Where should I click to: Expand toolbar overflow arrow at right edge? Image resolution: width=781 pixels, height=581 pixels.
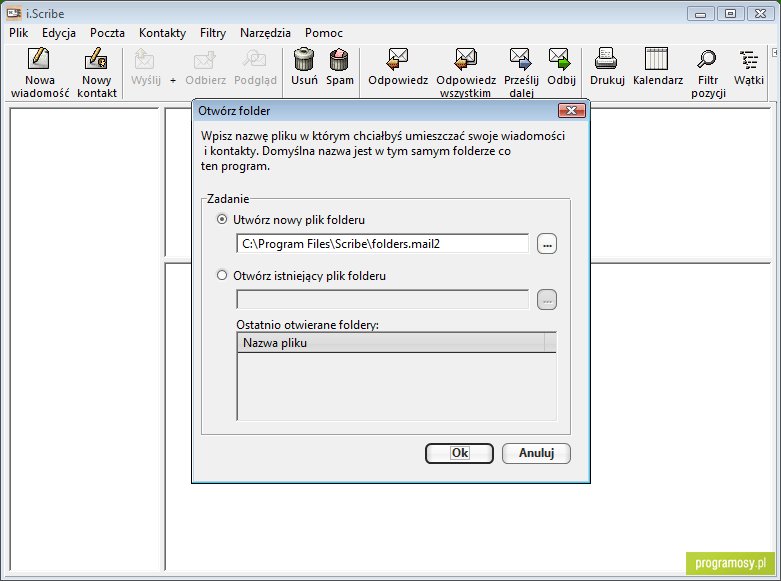[x=775, y=52]
